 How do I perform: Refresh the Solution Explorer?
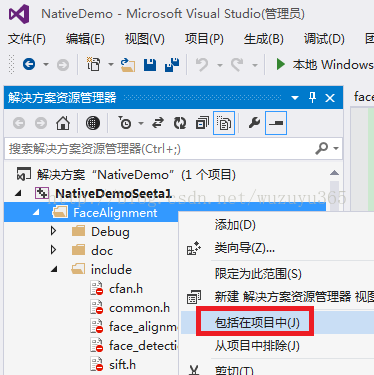(180, 123)
